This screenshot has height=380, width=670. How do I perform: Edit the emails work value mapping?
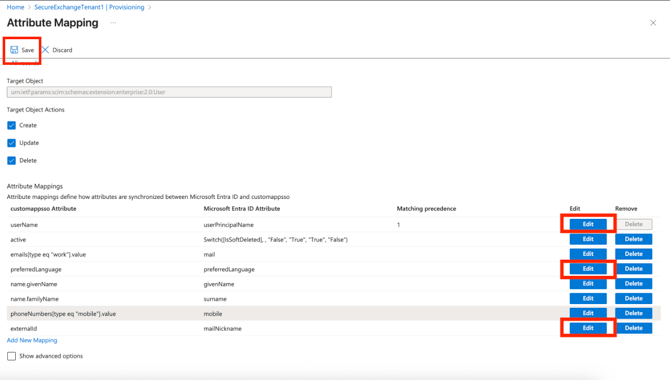click(x=588, y=254)
